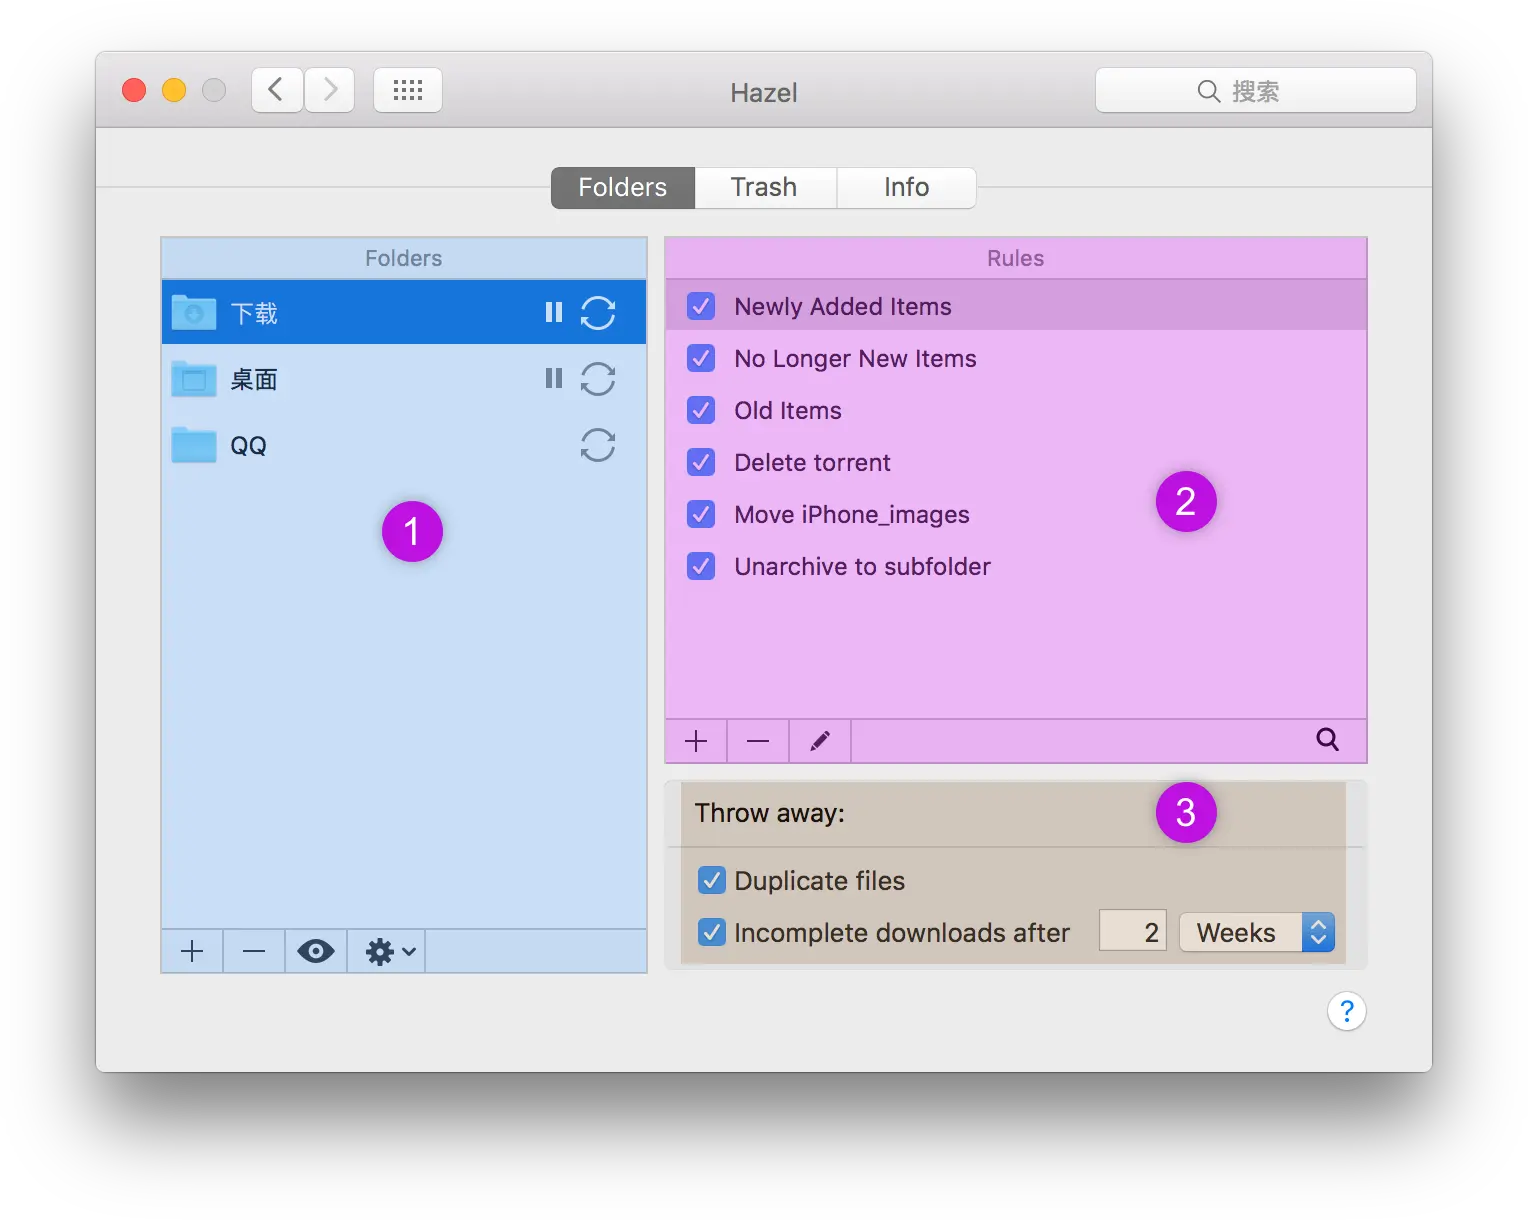
Task: Select the Old Items rule name
Action: [x=788, y=410]
